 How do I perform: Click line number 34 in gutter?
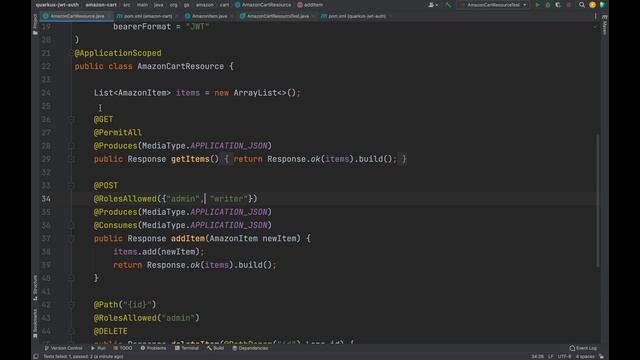46,199
